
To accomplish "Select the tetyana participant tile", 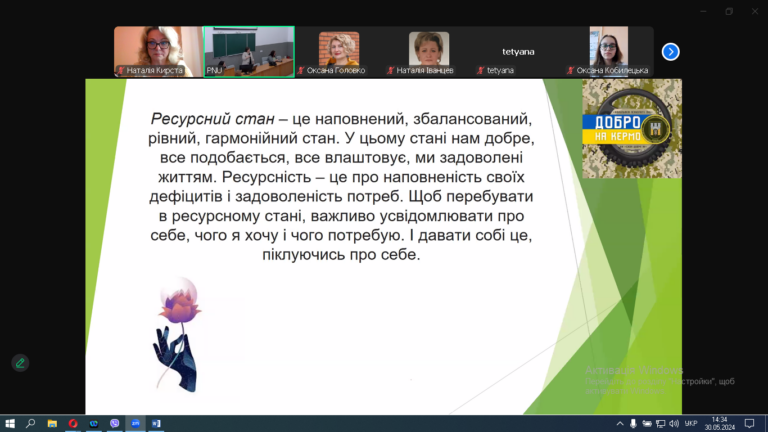I will tap(518, 51).
